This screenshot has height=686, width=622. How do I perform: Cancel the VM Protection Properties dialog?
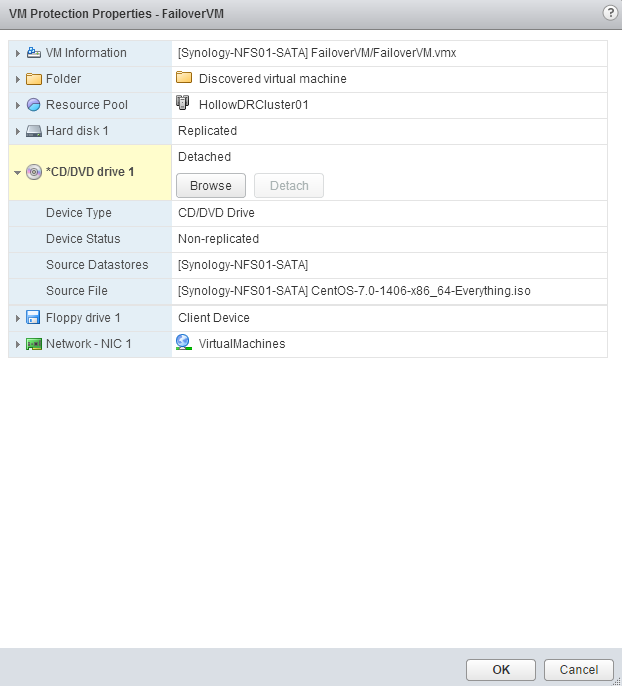point(579,669)
